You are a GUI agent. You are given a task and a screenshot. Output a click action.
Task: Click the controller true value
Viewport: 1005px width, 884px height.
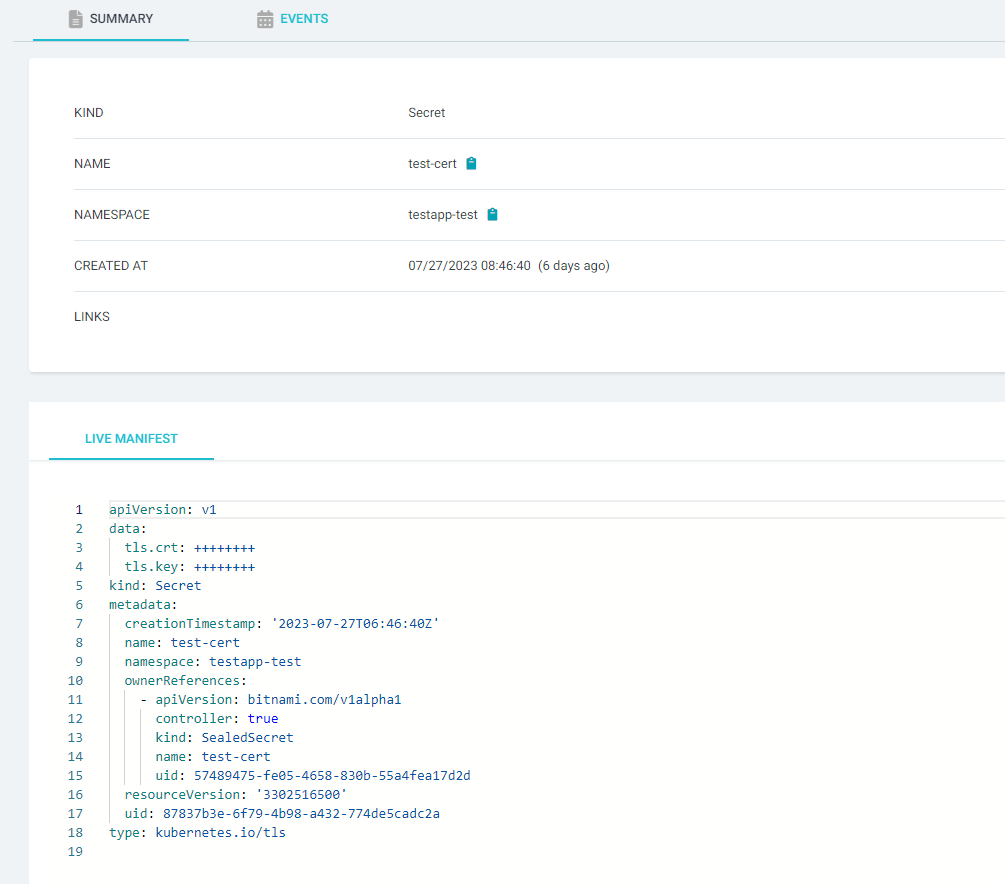(263, 719)
